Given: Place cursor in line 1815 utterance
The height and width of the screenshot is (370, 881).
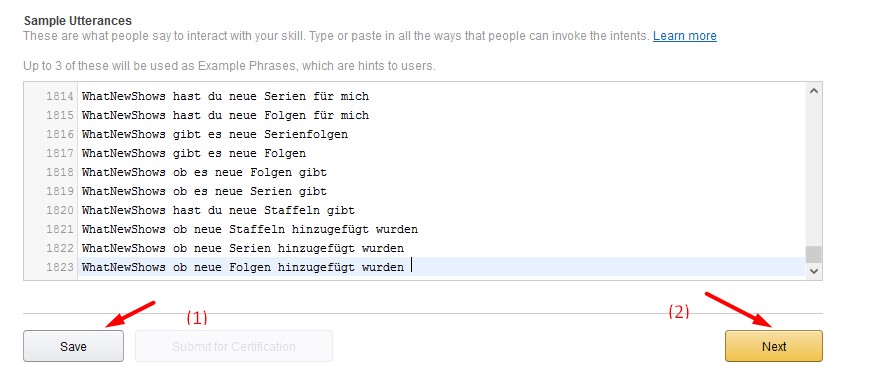Looking at the screenshot, I should coord(225,116).
